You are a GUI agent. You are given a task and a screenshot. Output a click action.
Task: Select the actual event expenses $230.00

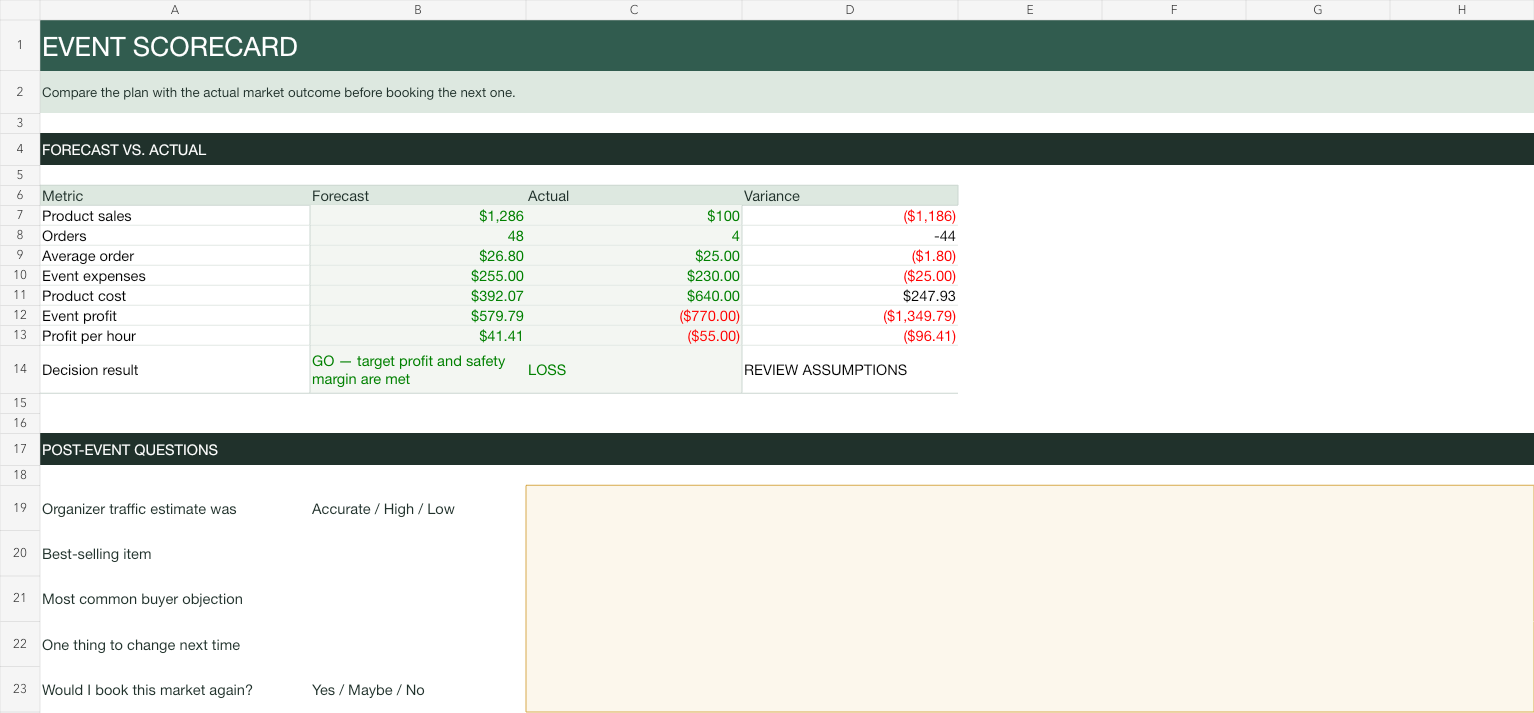634,276
